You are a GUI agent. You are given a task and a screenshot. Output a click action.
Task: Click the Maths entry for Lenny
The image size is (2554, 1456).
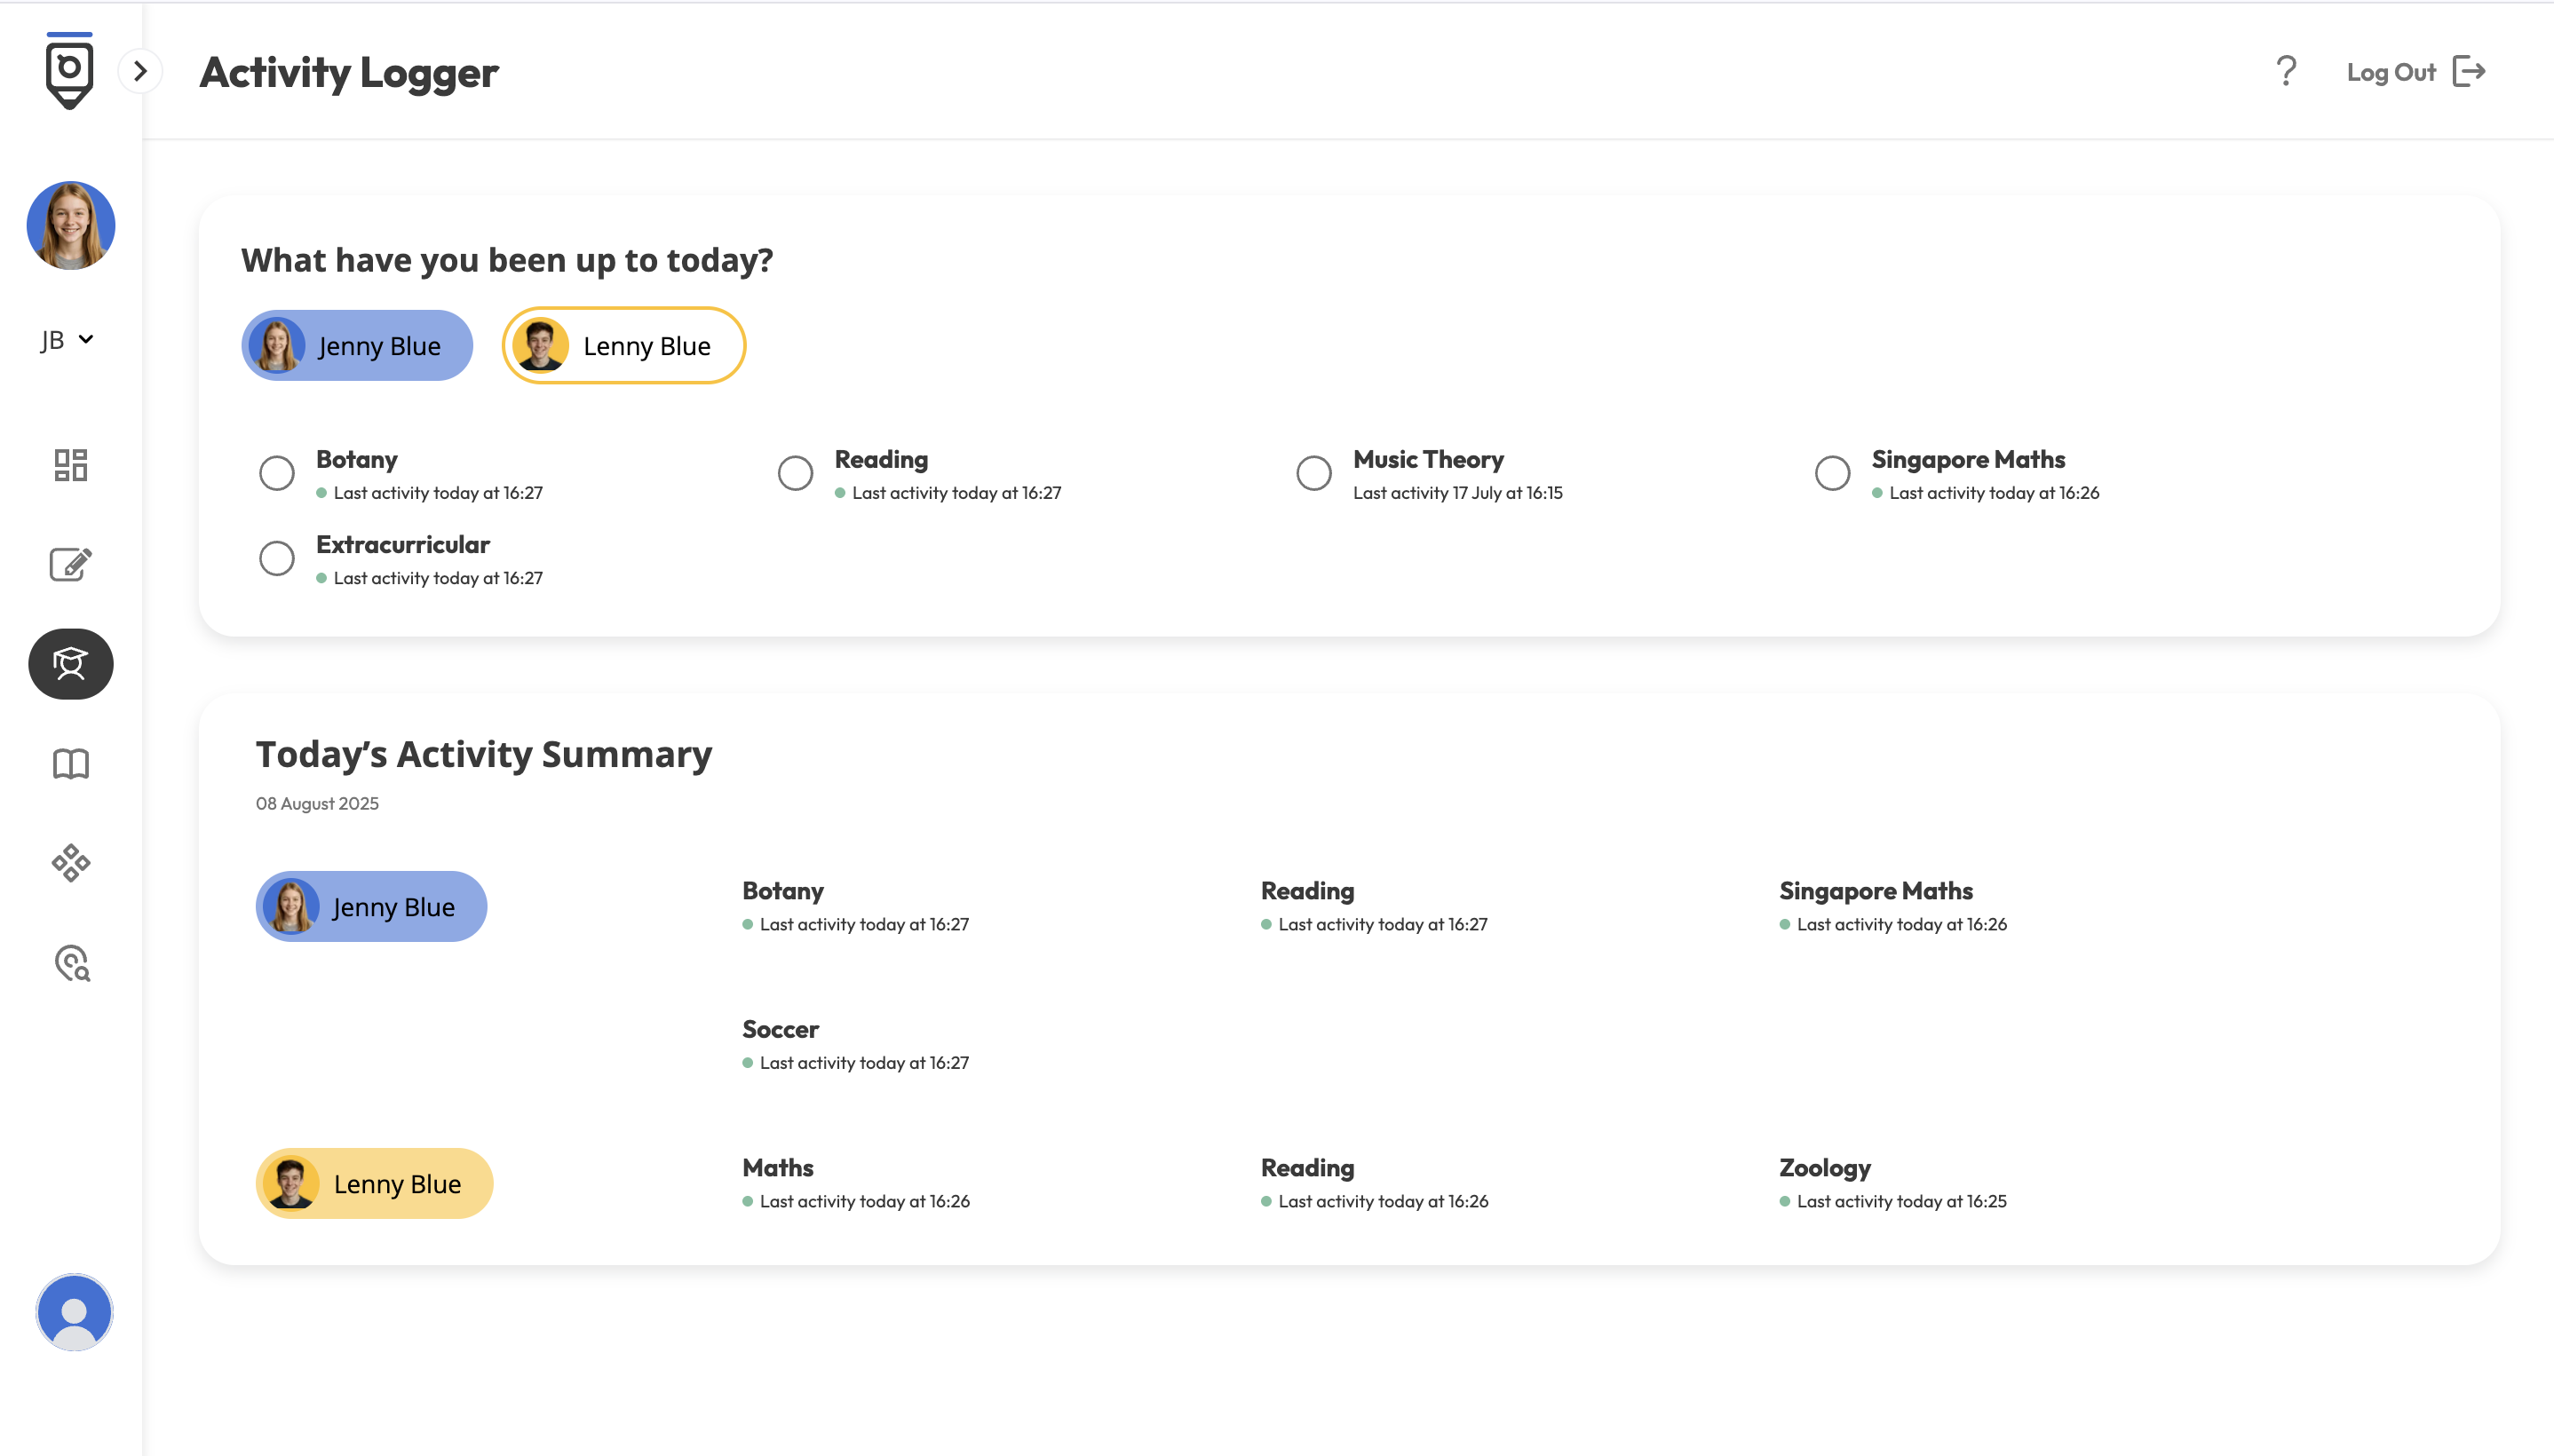(856, 1183)
